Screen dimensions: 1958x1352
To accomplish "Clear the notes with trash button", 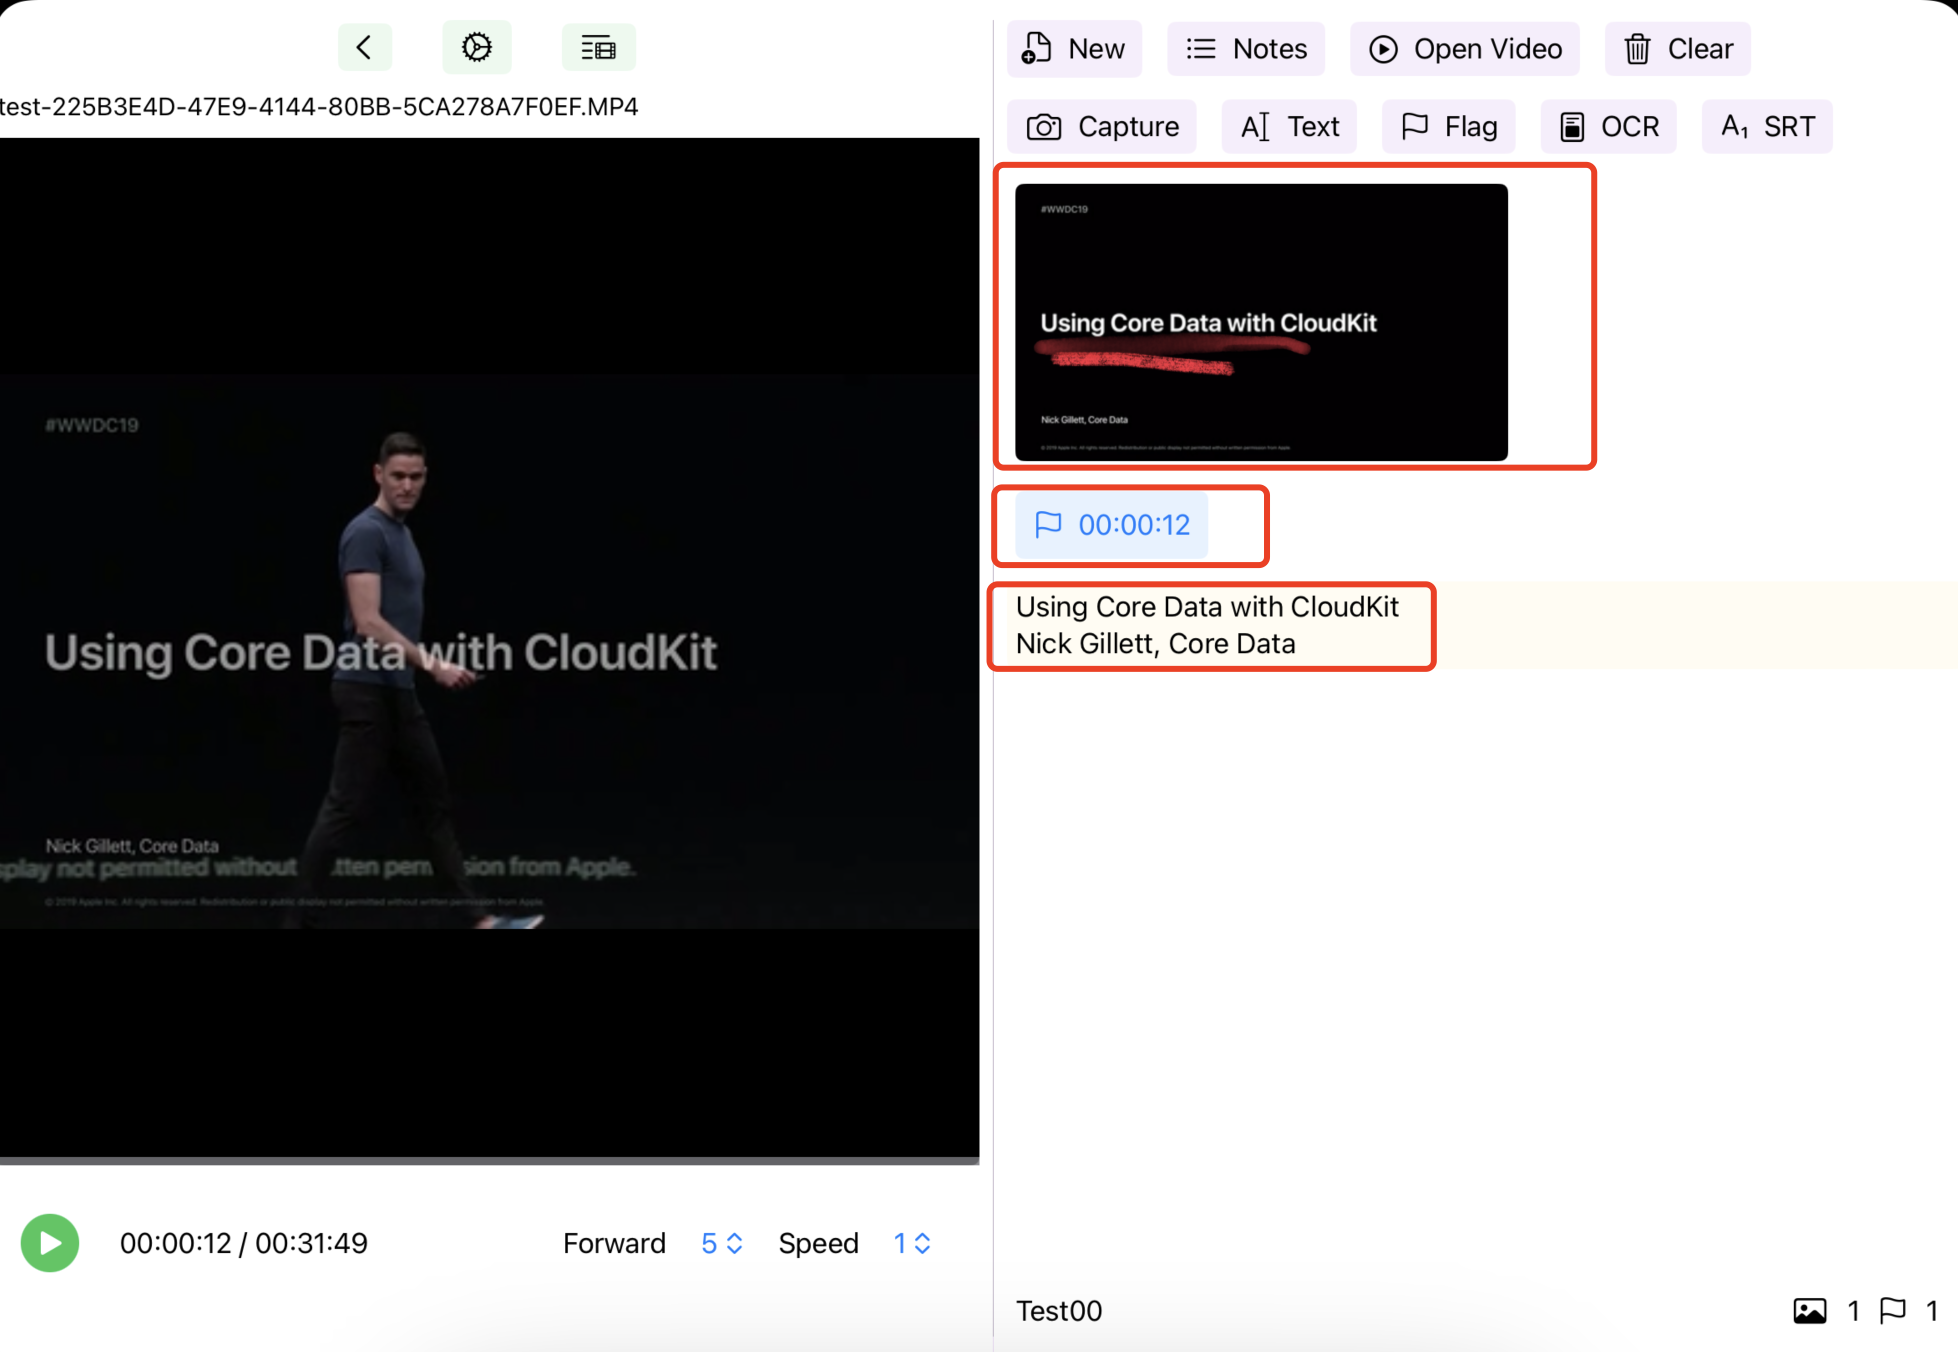I will click(1678, 48).
